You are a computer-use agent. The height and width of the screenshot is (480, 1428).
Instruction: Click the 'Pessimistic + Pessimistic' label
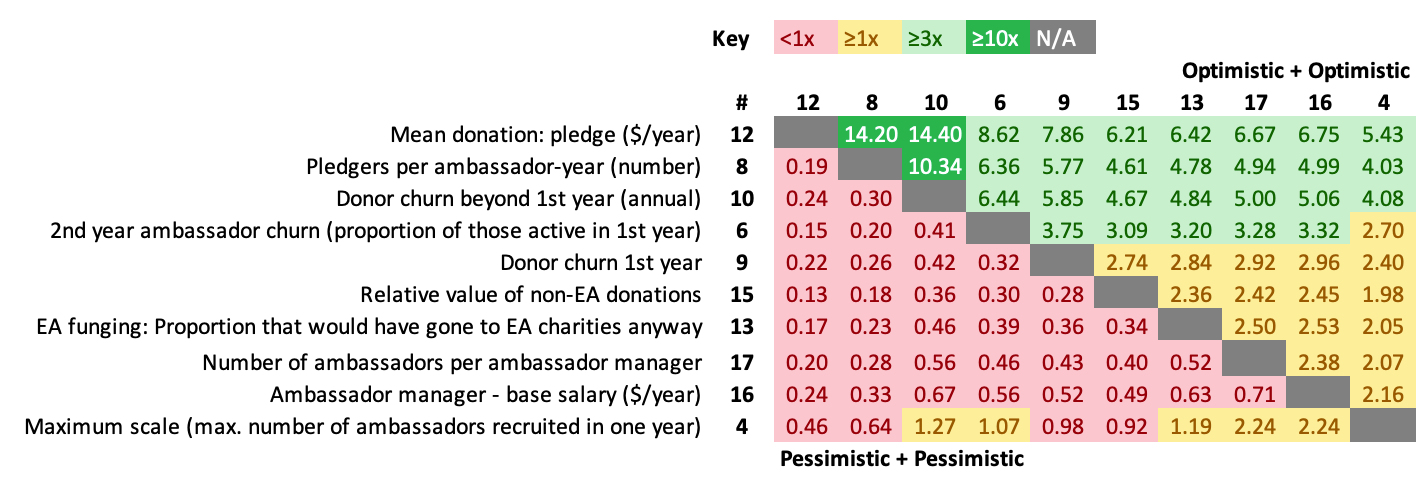pyautogui.click(x=901, y=459)
